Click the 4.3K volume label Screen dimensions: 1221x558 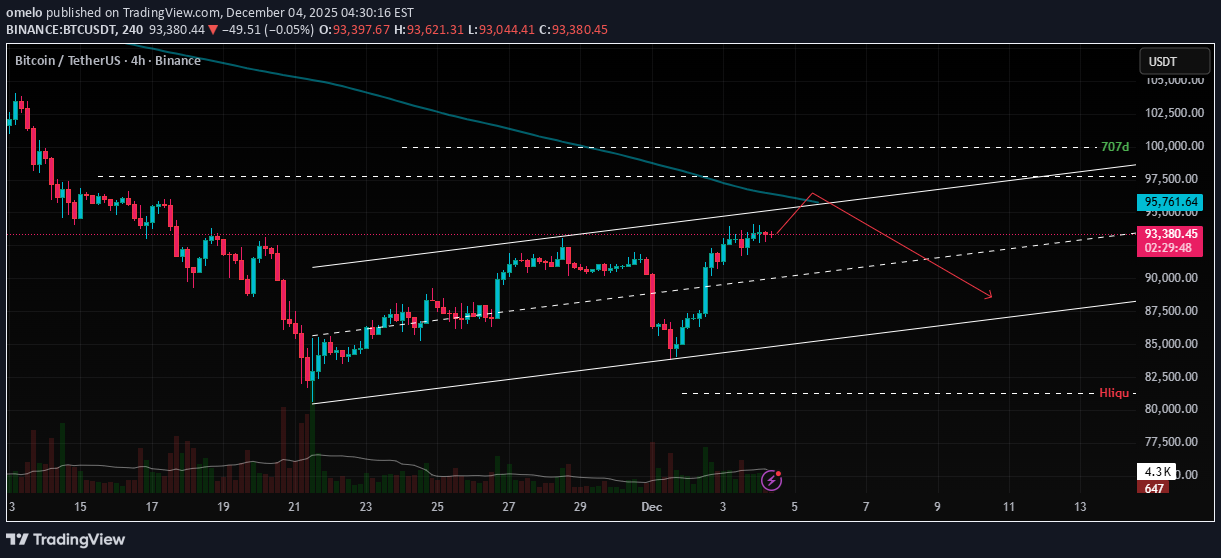click(1156, 472)
